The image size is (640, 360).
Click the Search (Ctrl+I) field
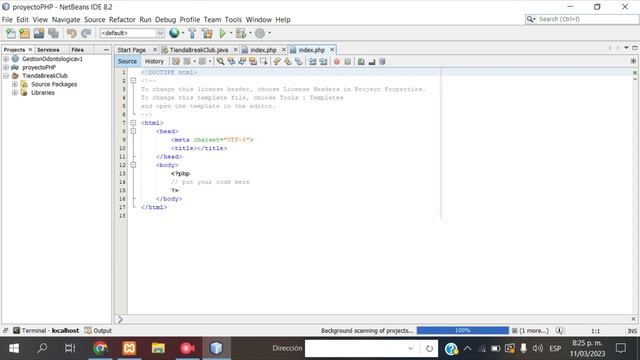[581, 19]
